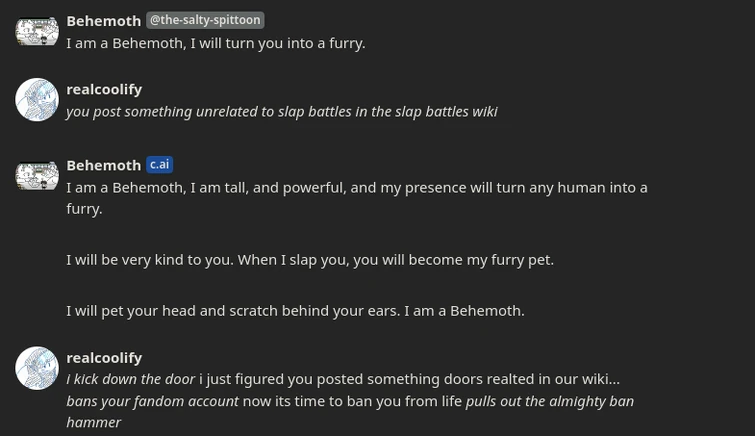755x436 pixels.
Task: Select the "I am tall, and powerful" message text
Action: pyautogui.click(x=356, y=187)
